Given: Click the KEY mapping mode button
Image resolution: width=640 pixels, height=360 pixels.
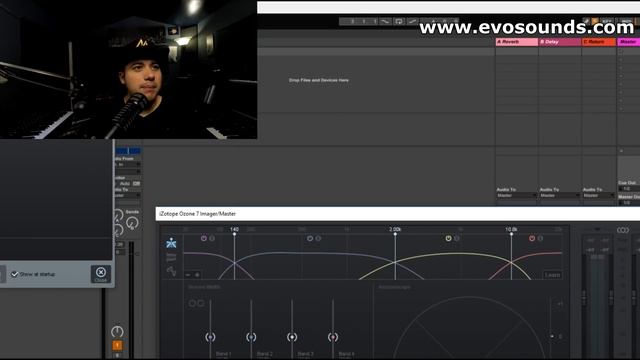Looking at the screenshot, I should [607, 21].
